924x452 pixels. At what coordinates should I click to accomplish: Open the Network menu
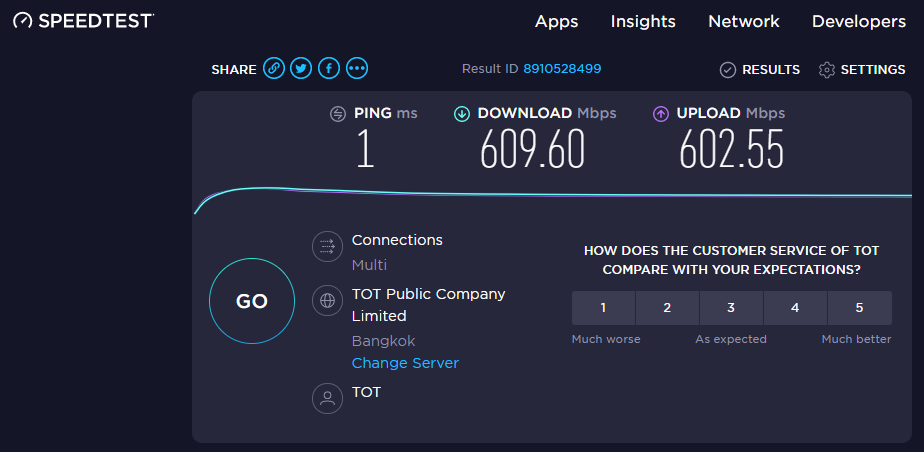point(744,22)
